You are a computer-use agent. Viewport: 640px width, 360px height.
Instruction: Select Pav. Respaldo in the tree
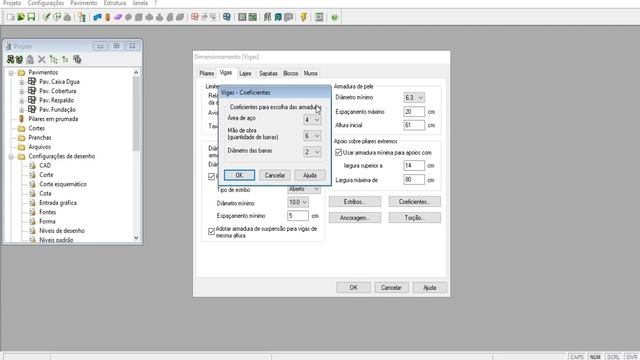[56, 100]
